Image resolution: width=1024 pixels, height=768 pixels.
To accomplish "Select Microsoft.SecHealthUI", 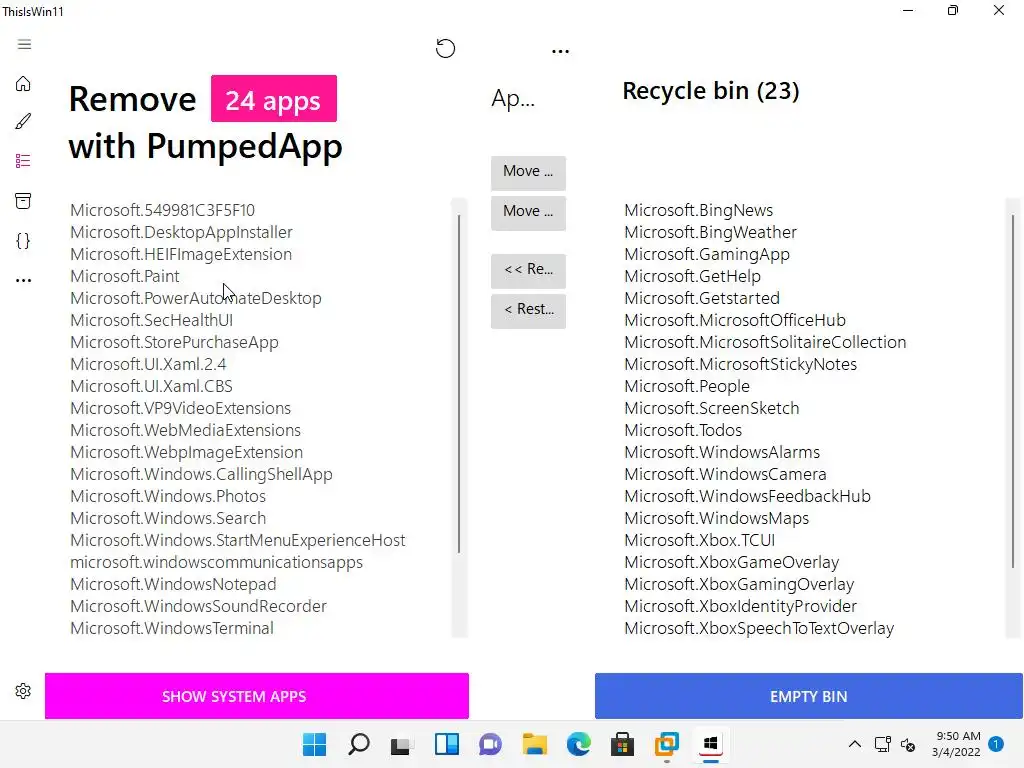I will 152,320.
